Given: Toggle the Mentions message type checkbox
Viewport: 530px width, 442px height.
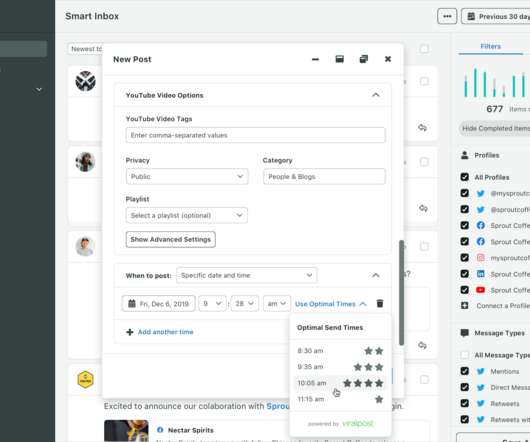Looking at the screenshot, I should (x=465, y=371).
